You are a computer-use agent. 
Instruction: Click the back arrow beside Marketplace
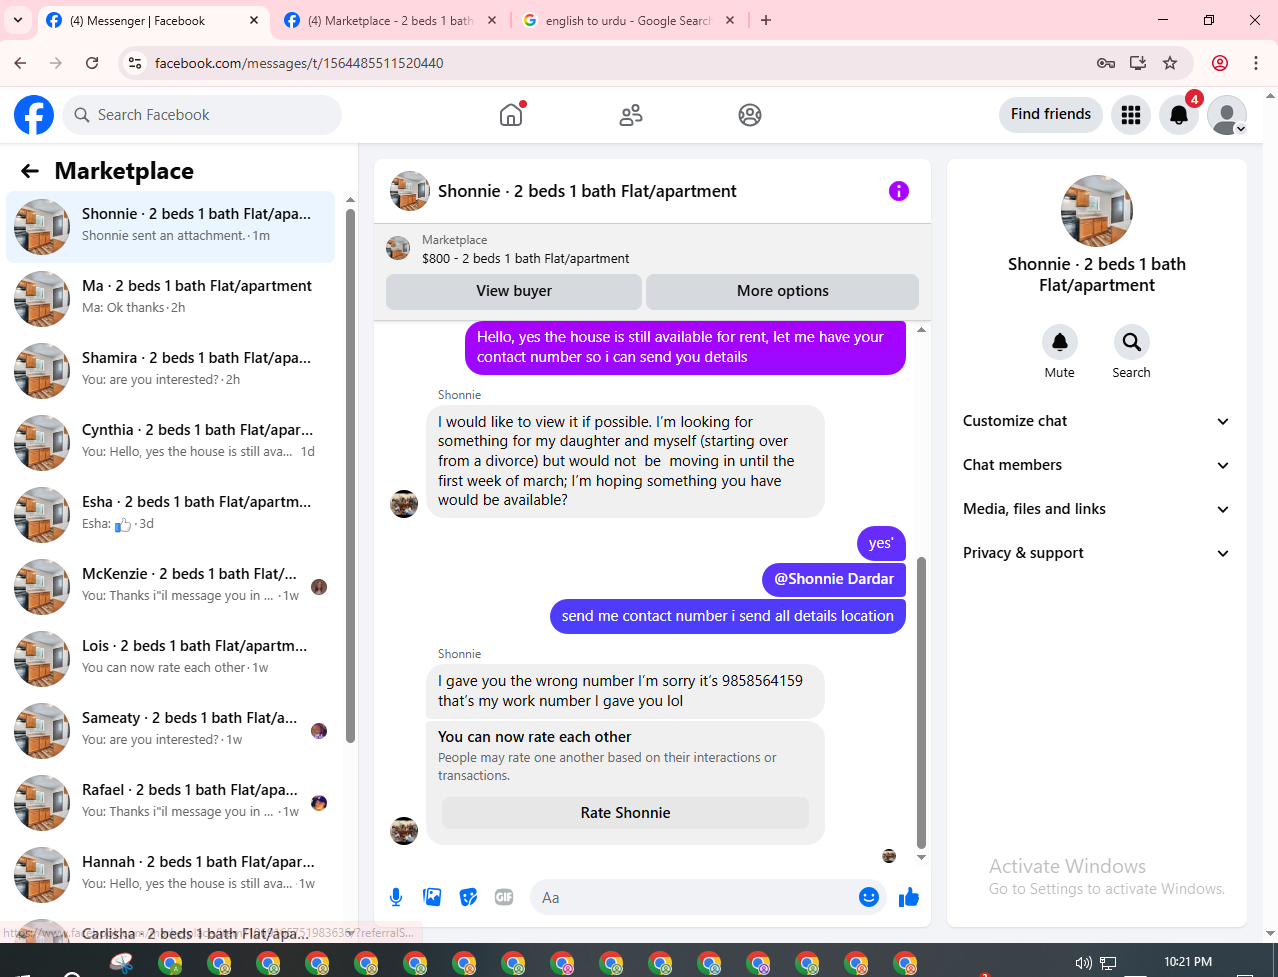(30, 171)
